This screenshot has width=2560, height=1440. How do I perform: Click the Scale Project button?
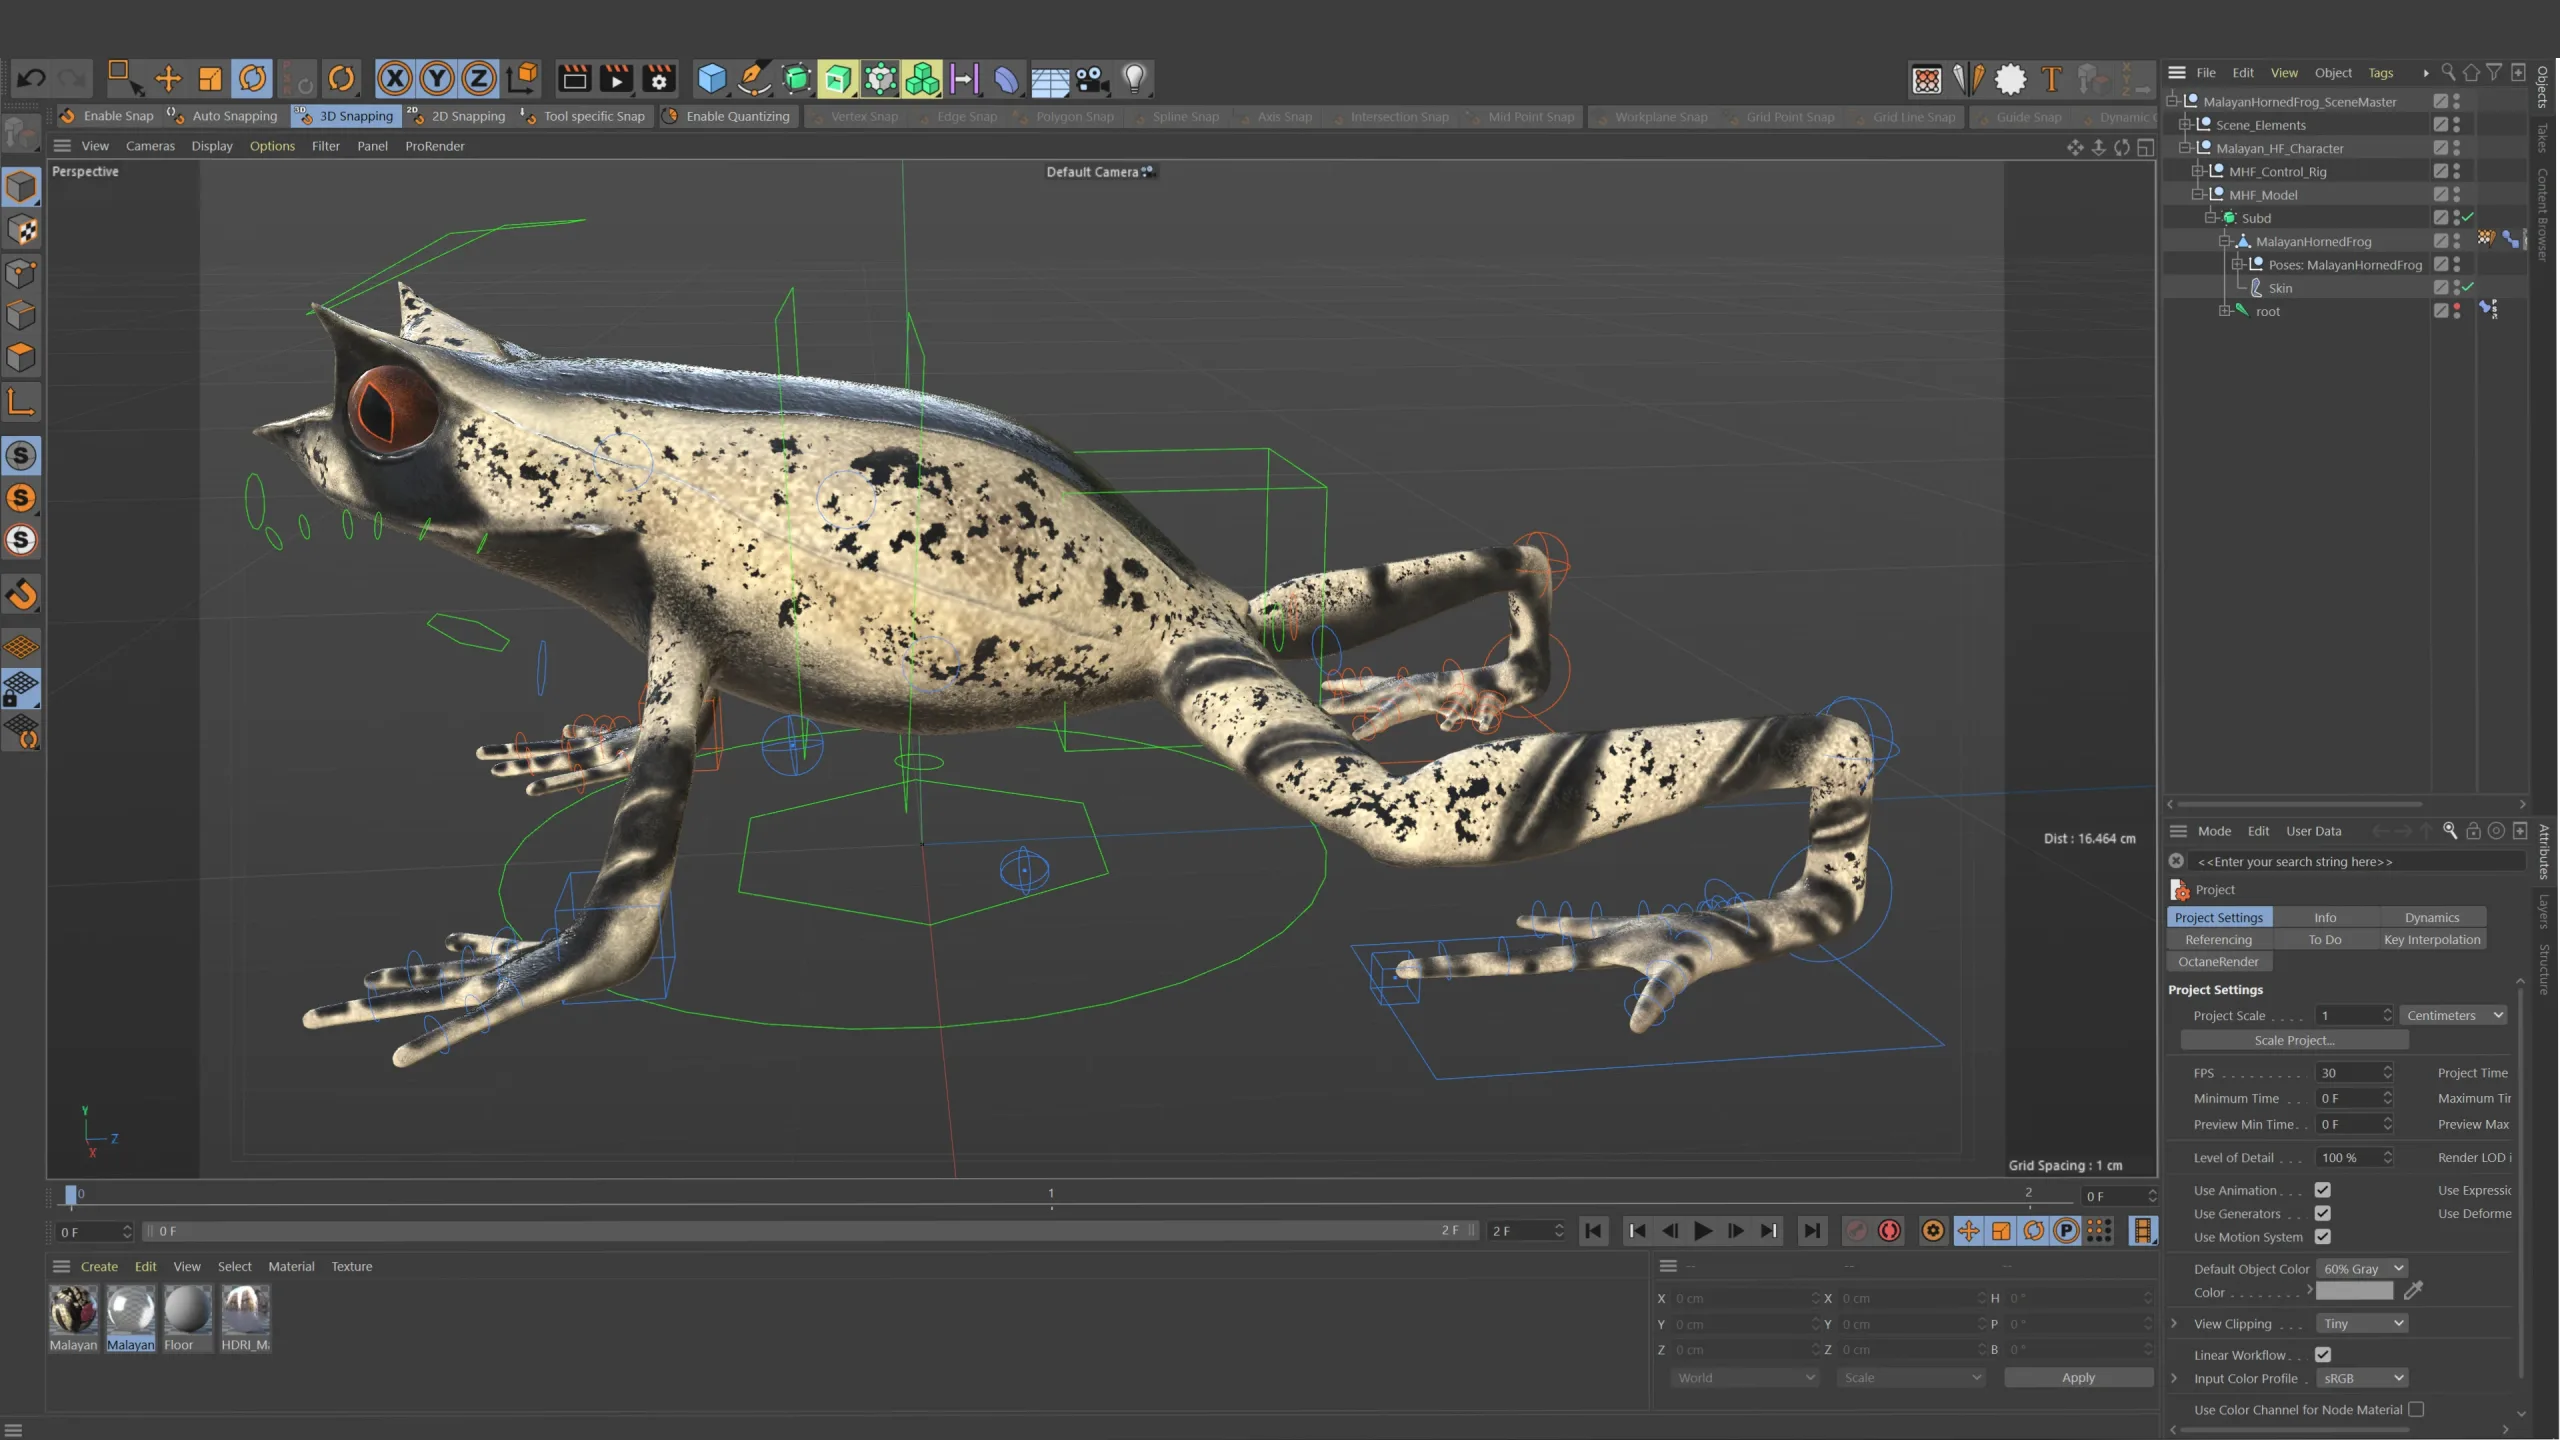click(x=2294, y=1040)
